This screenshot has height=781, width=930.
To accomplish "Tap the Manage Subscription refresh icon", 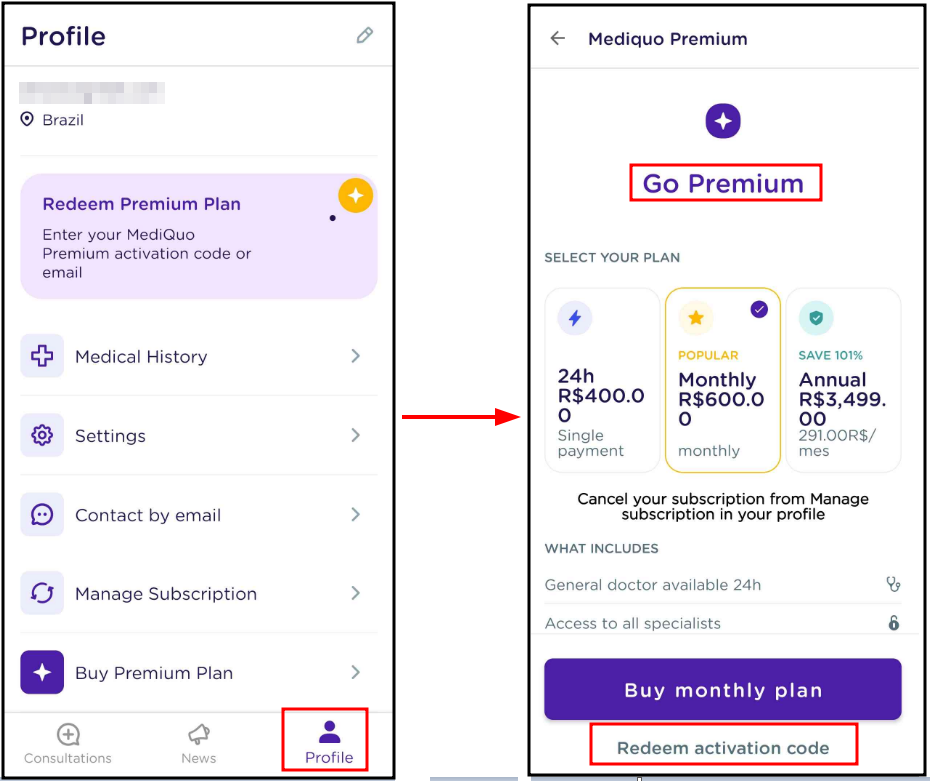I will pos(42,593).
